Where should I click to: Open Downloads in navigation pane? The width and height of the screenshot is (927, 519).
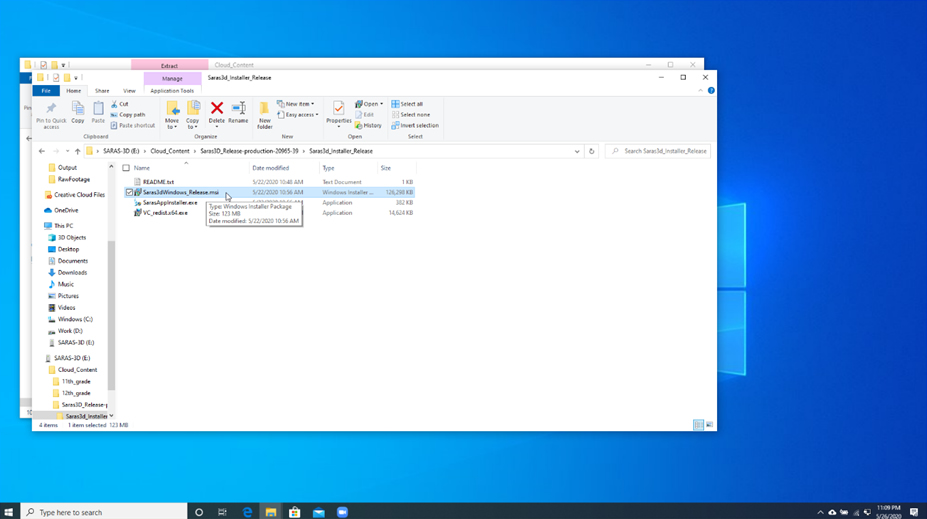(x=72, y=273)
